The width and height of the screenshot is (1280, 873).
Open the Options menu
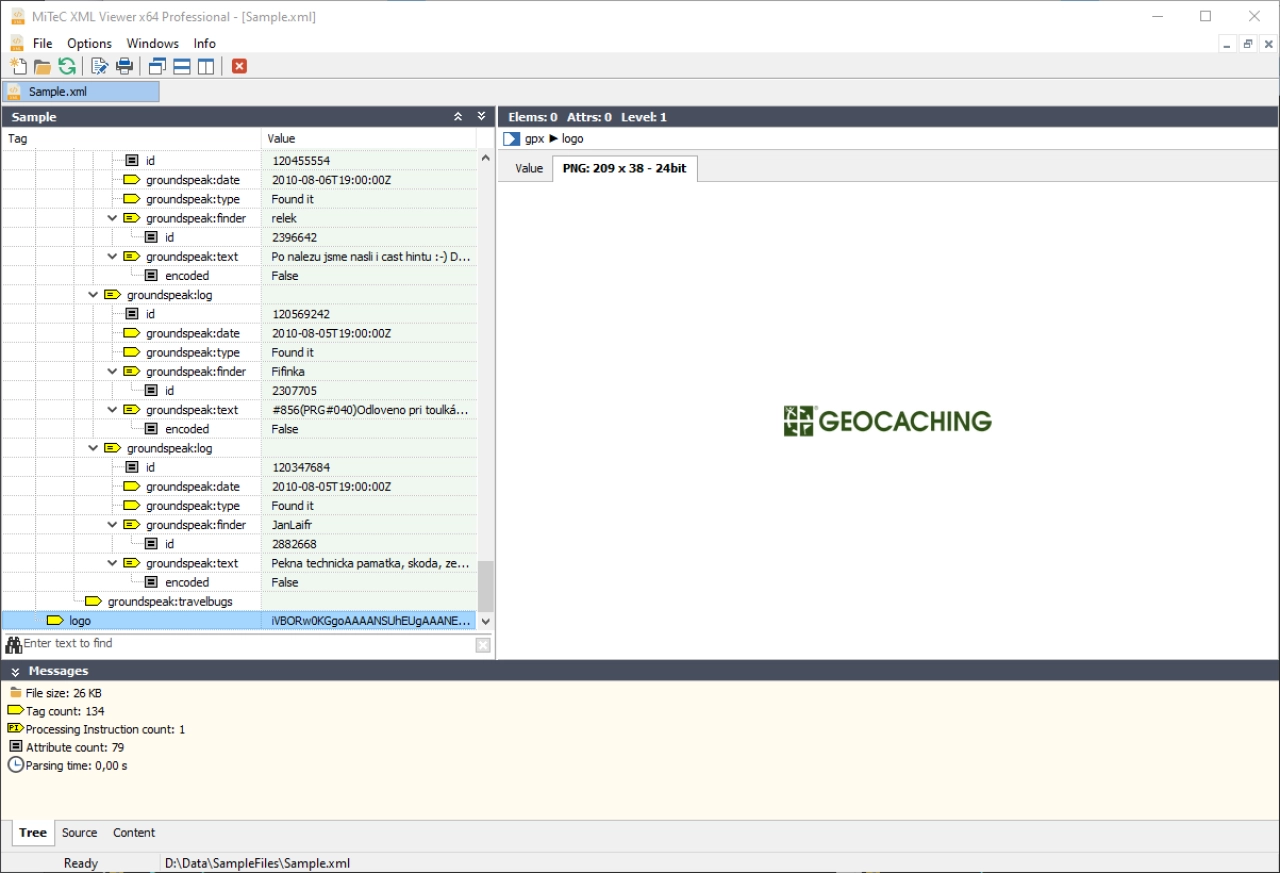[89, 43]
